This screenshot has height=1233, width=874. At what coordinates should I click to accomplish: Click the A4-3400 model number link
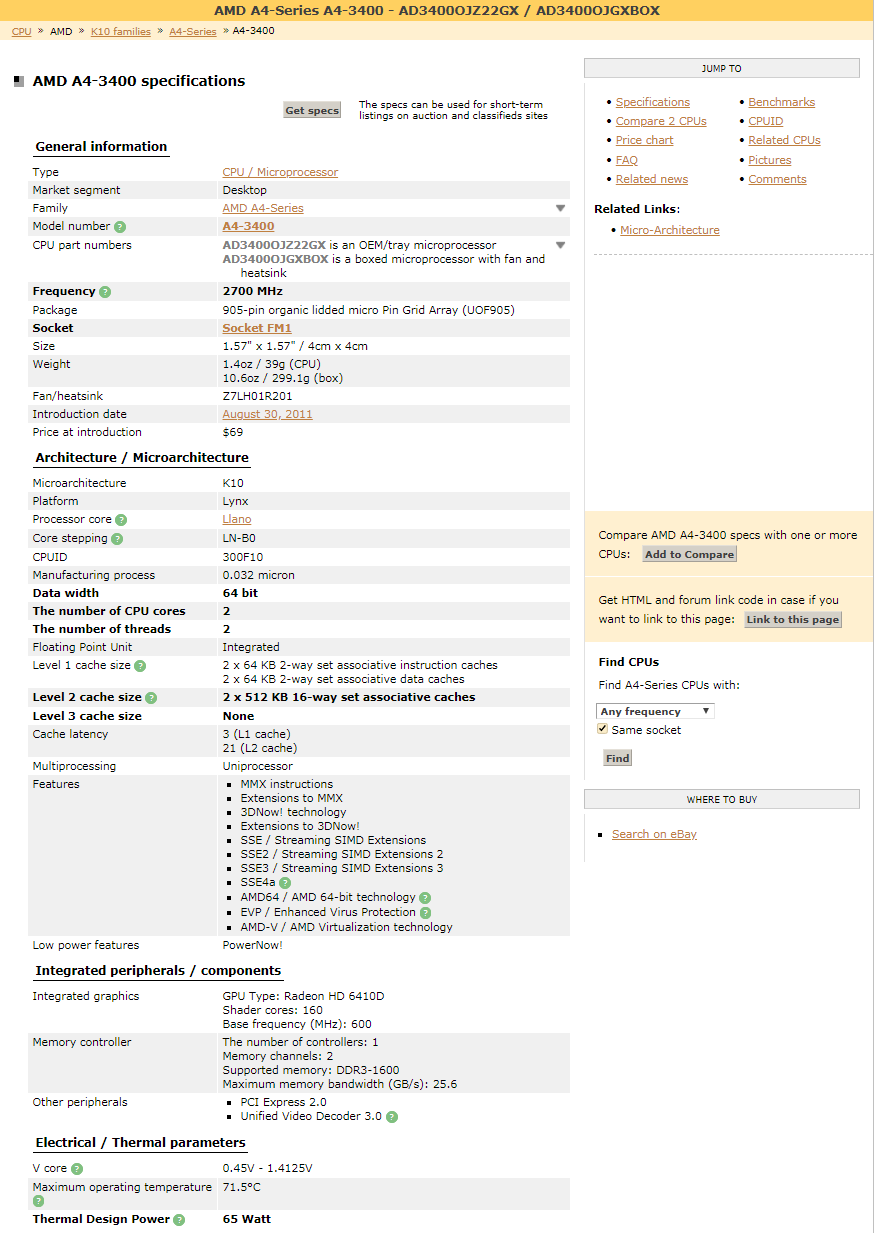248,226
